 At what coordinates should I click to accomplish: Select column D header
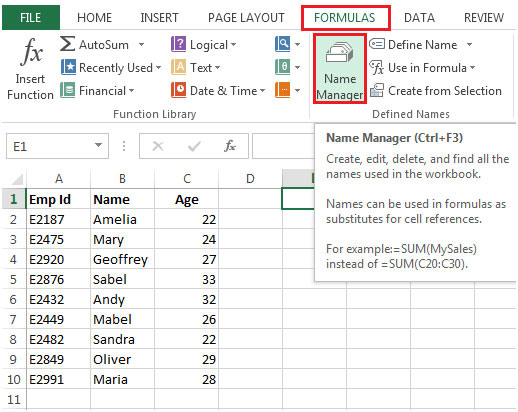click(x=250, y=179)
